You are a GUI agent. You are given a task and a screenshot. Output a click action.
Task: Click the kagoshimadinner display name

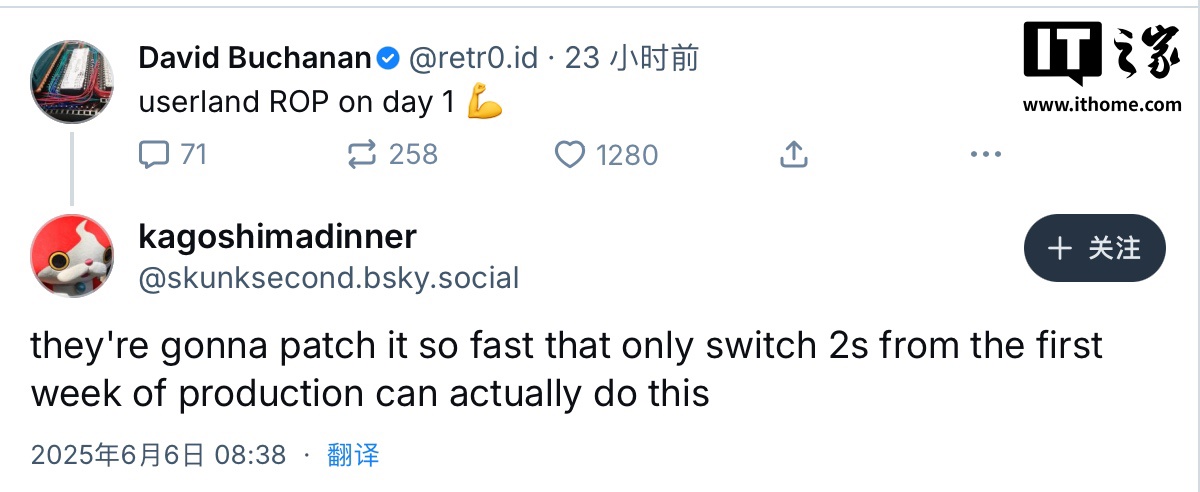coord(276,236)
